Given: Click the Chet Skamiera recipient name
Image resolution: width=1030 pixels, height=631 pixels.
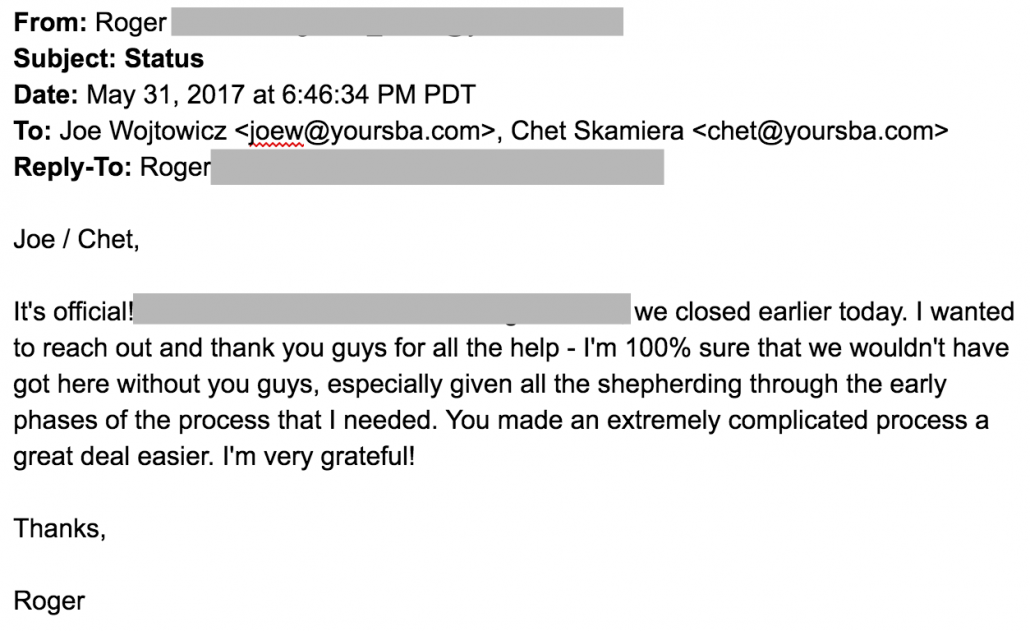Looking at the screenshot, I should 596,130.
